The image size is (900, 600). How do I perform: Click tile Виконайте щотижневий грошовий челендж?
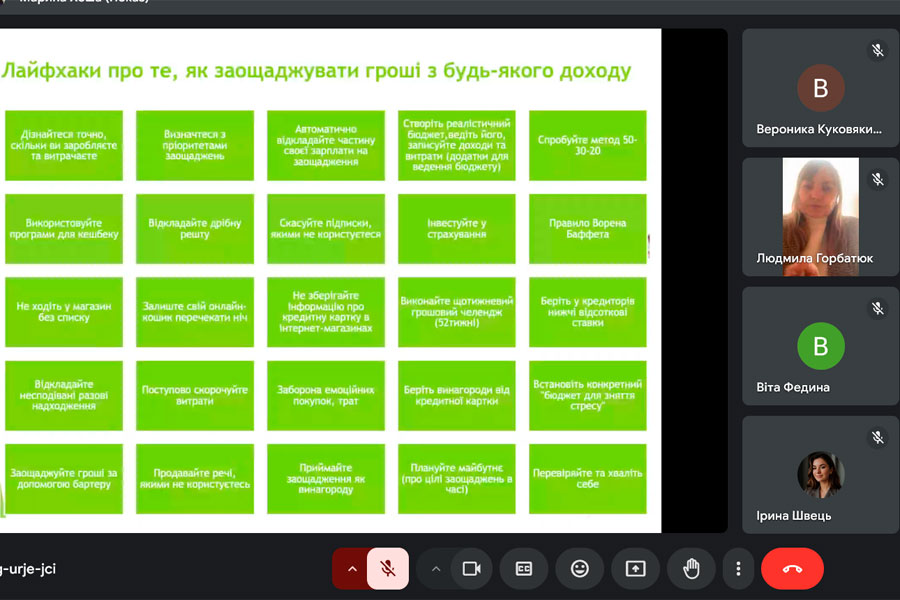pyautogui.click(x=456, y=312)
